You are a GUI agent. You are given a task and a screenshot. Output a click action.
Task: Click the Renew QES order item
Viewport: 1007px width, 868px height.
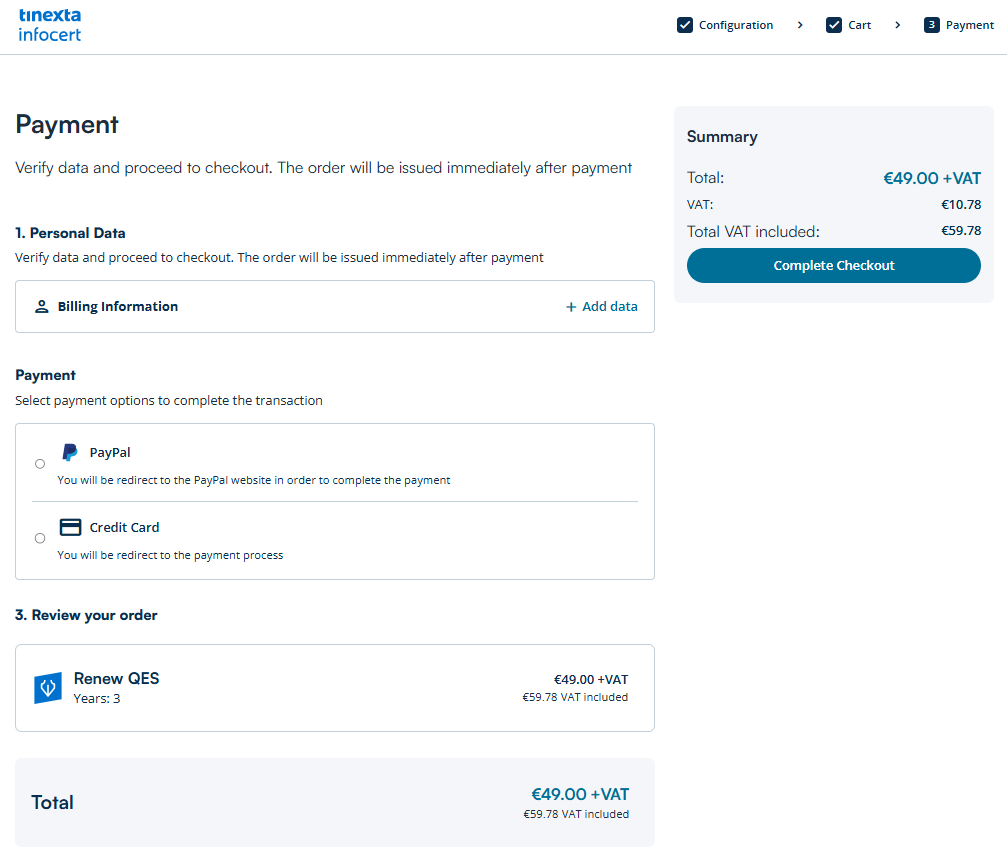coord(116,678)
